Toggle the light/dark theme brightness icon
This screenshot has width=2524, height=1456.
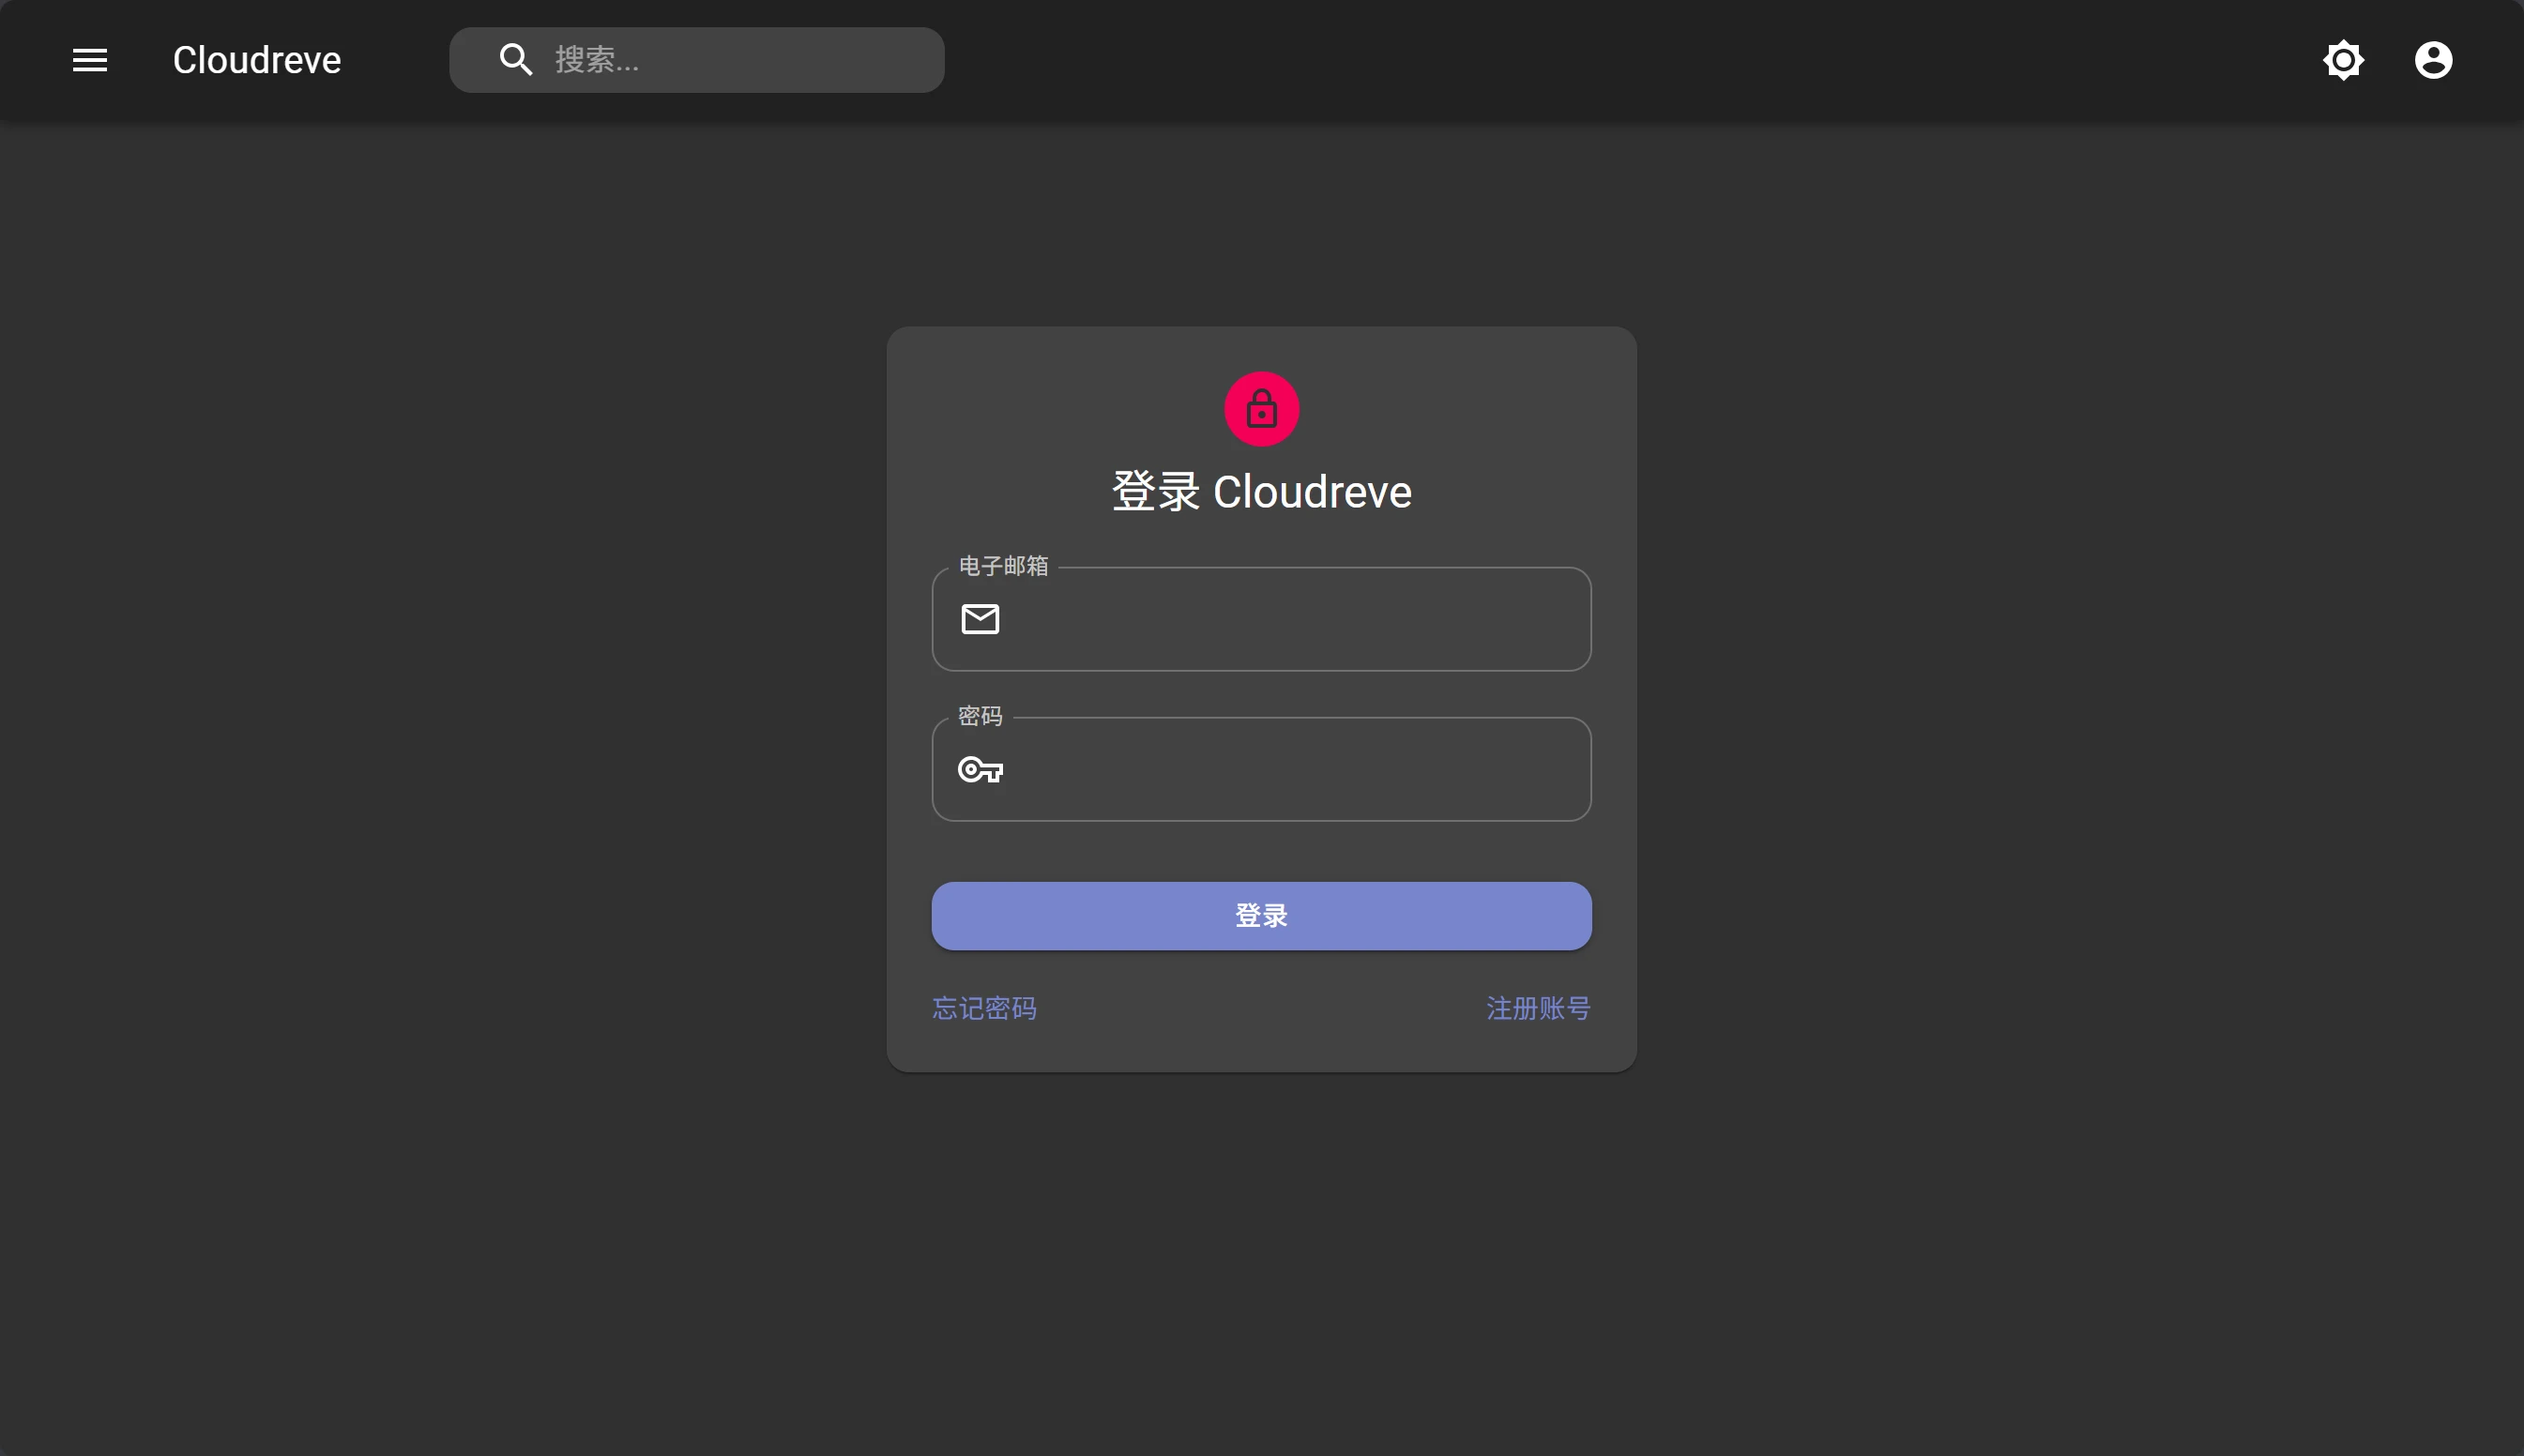[2343, 60]
